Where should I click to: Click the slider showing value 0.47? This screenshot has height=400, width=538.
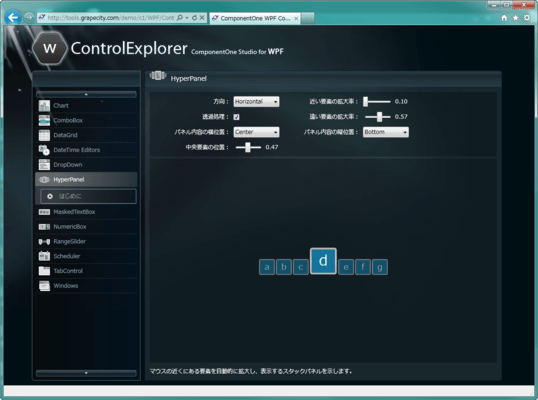tap(248, 148)
